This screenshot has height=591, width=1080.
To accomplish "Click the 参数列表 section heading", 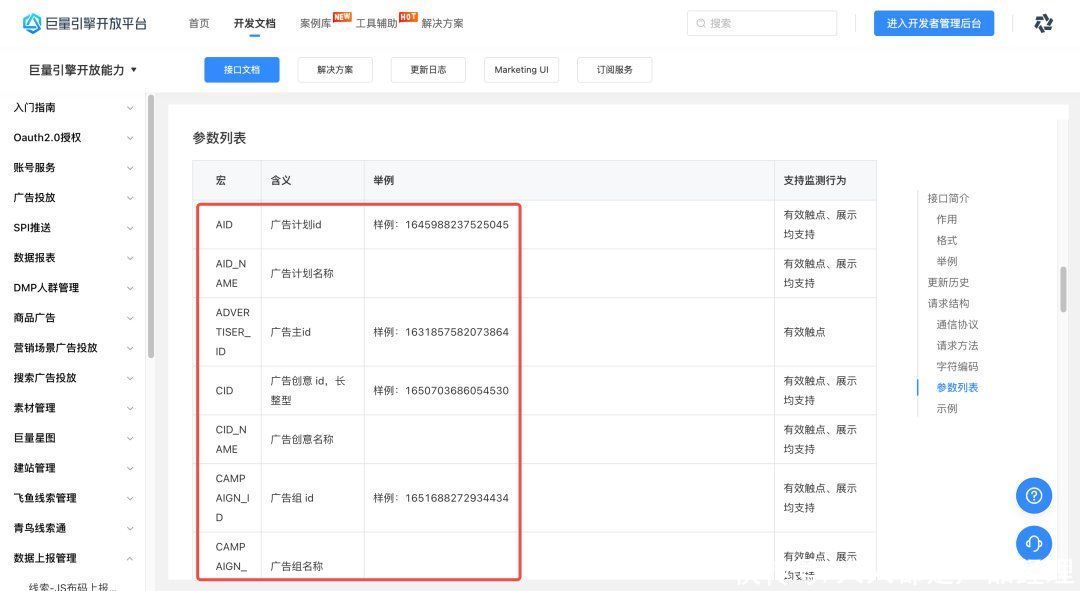I will (219, 138).
